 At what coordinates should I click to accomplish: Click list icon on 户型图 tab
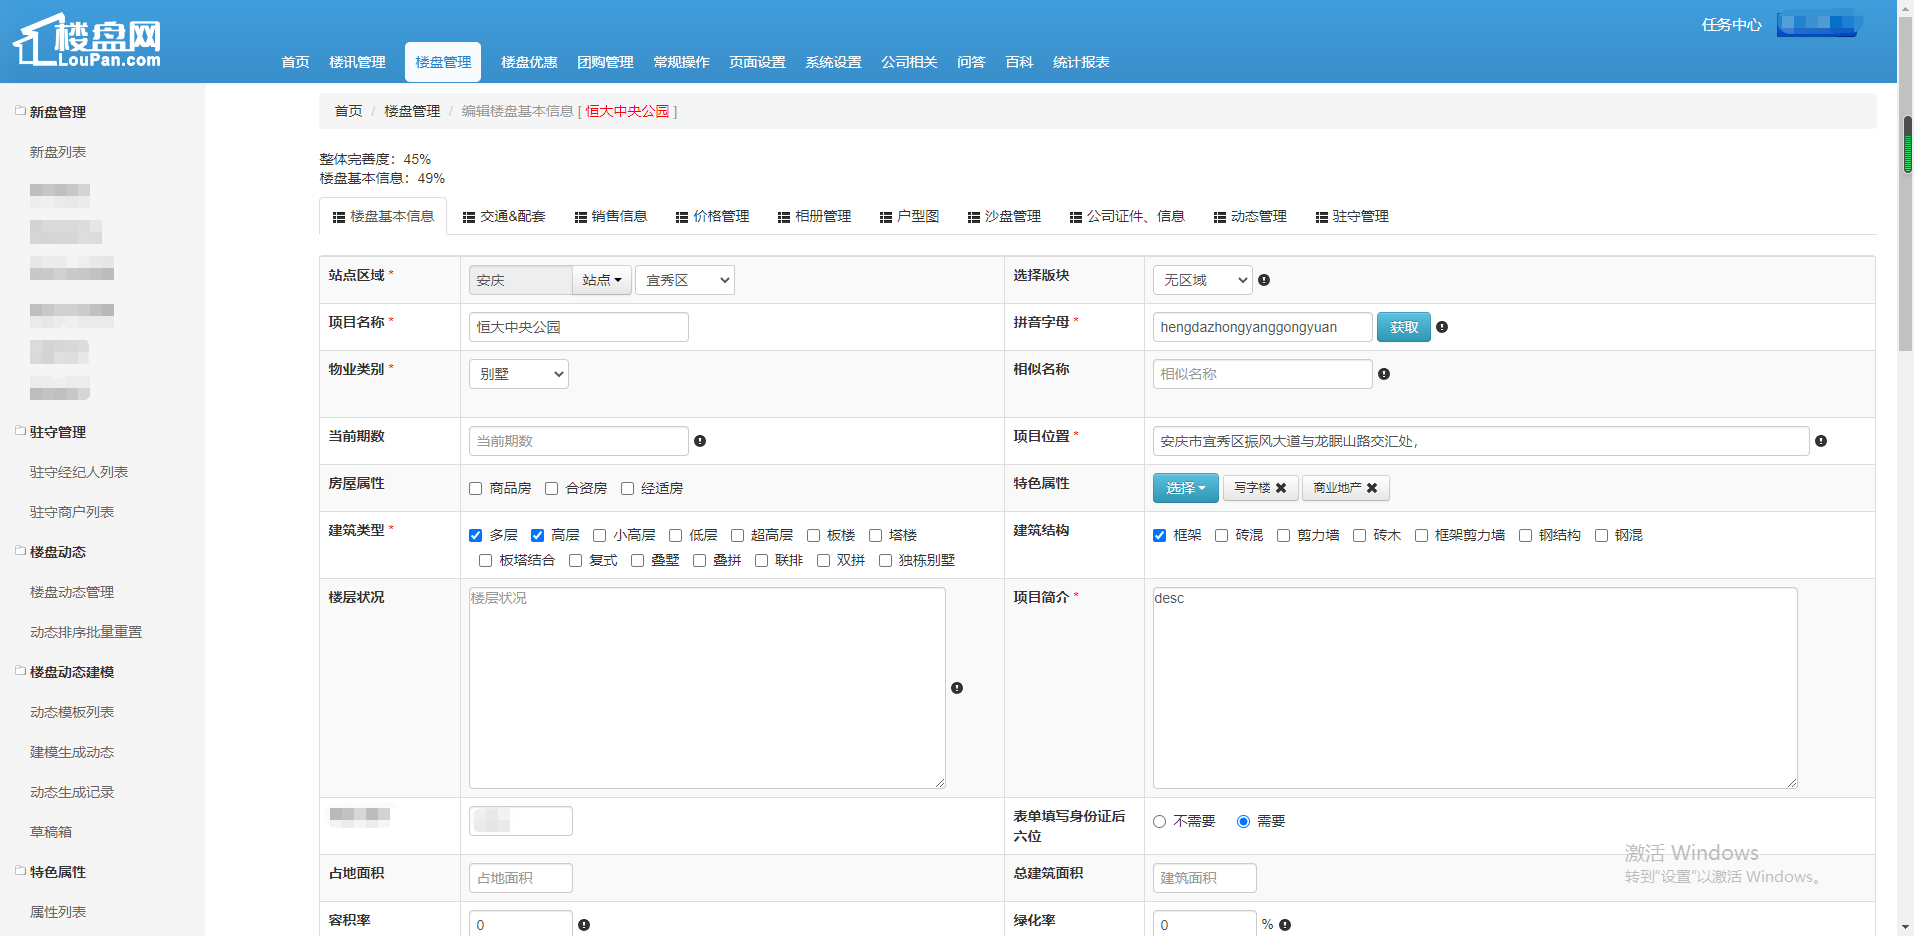pyautogui.click(x=886, y=217)
